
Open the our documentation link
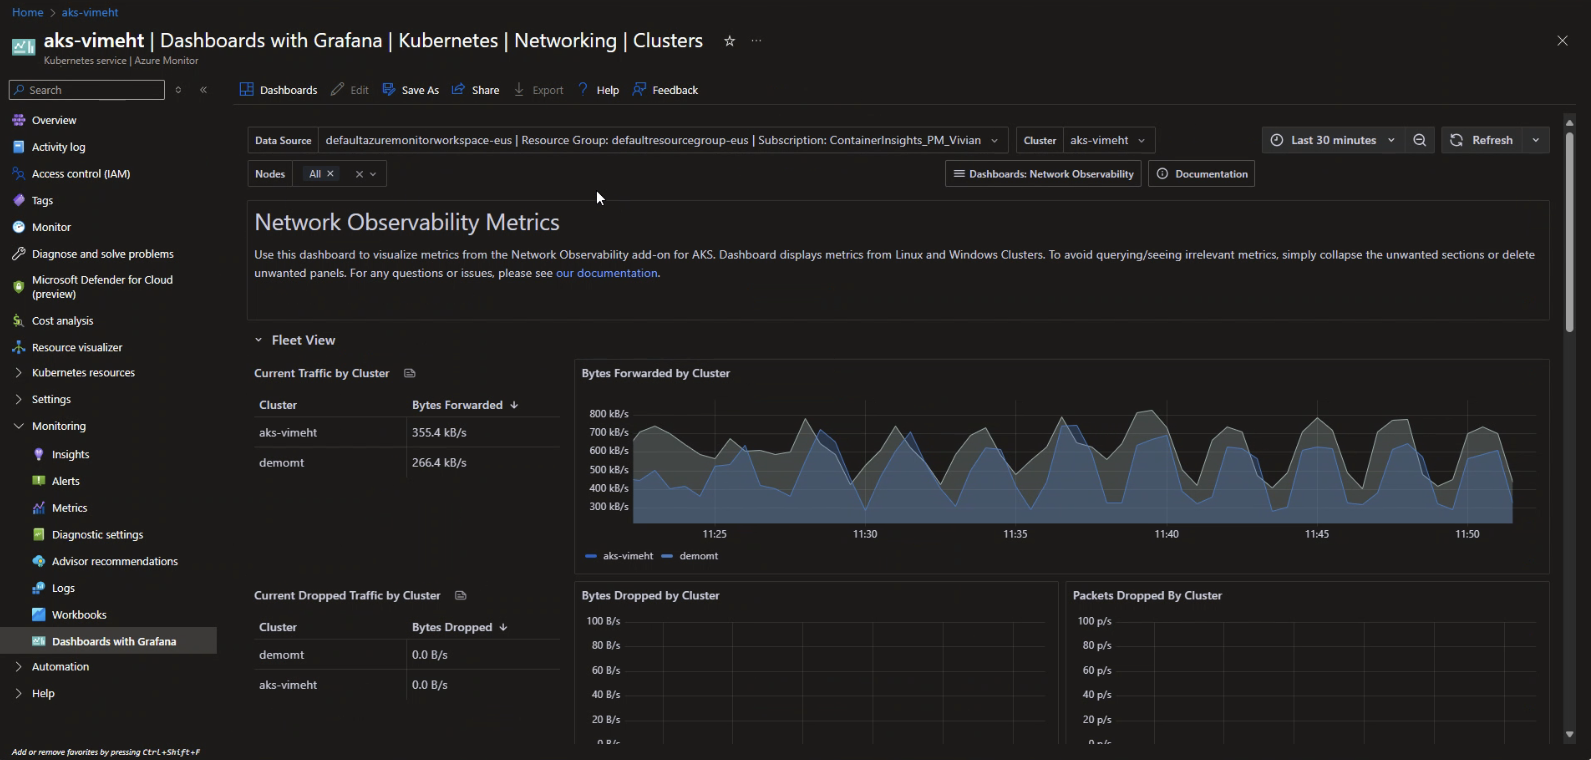606,273
